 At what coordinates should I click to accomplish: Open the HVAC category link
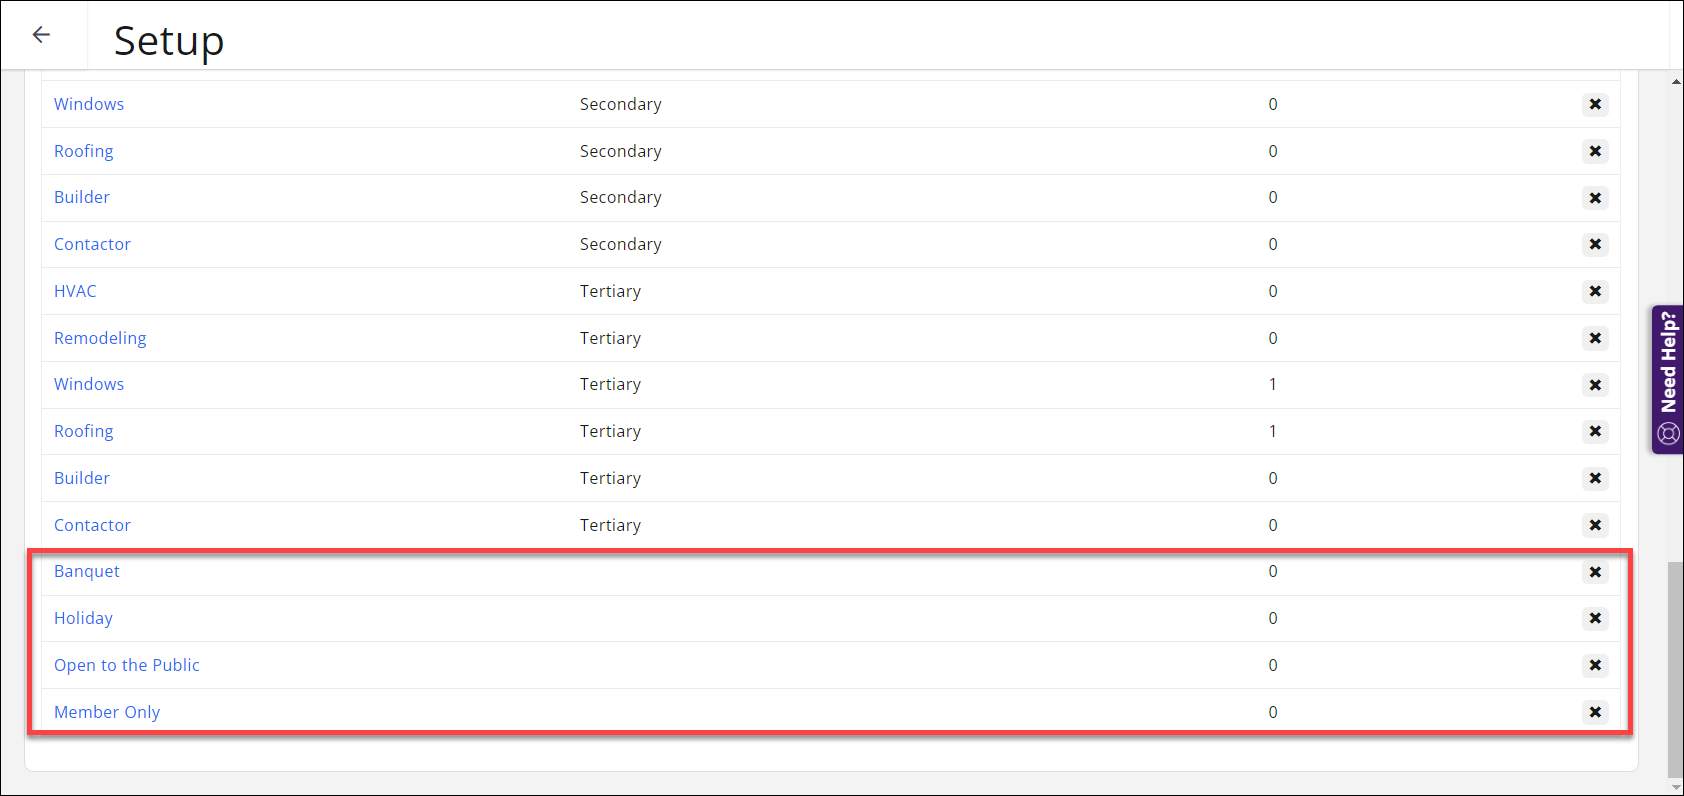coord(75,291)
